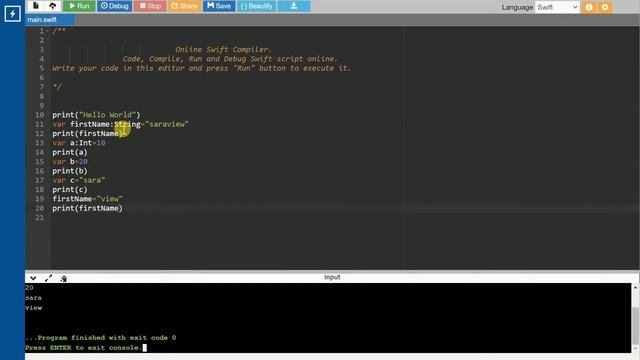Click print(firstName) on line 12
This screenshot has height=360, width=640.
pyautogui.click(x=87, y=133)
